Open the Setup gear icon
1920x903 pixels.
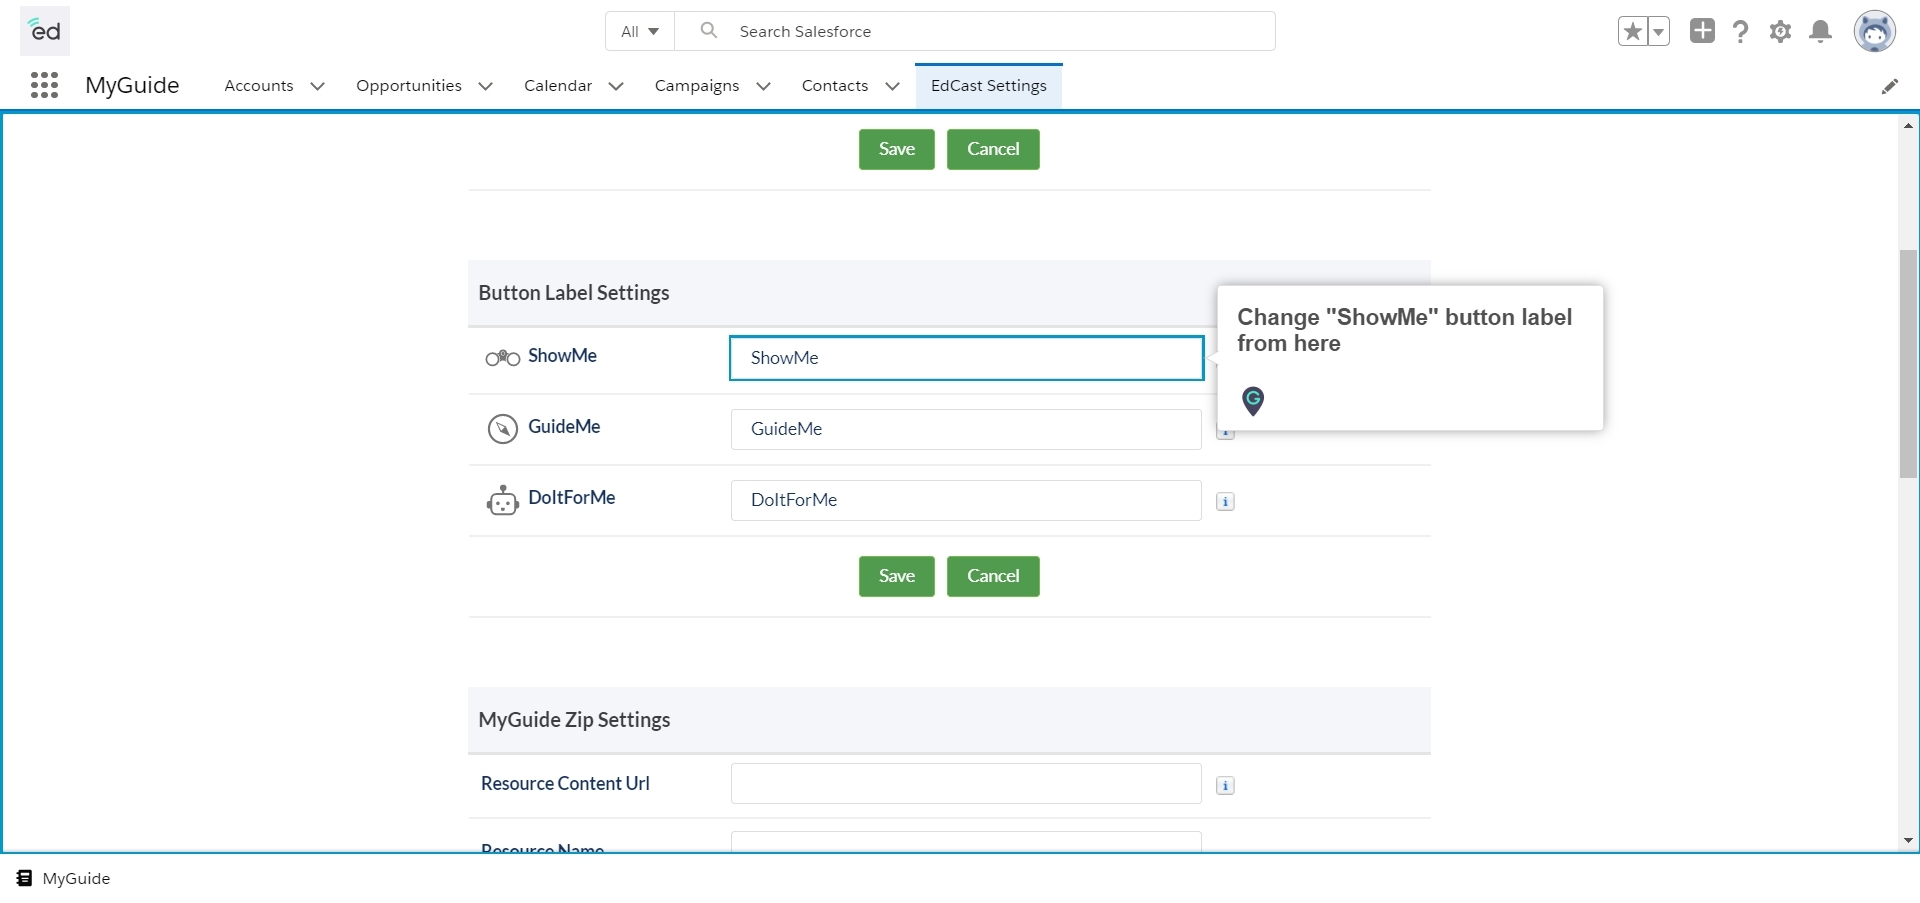1780,31
